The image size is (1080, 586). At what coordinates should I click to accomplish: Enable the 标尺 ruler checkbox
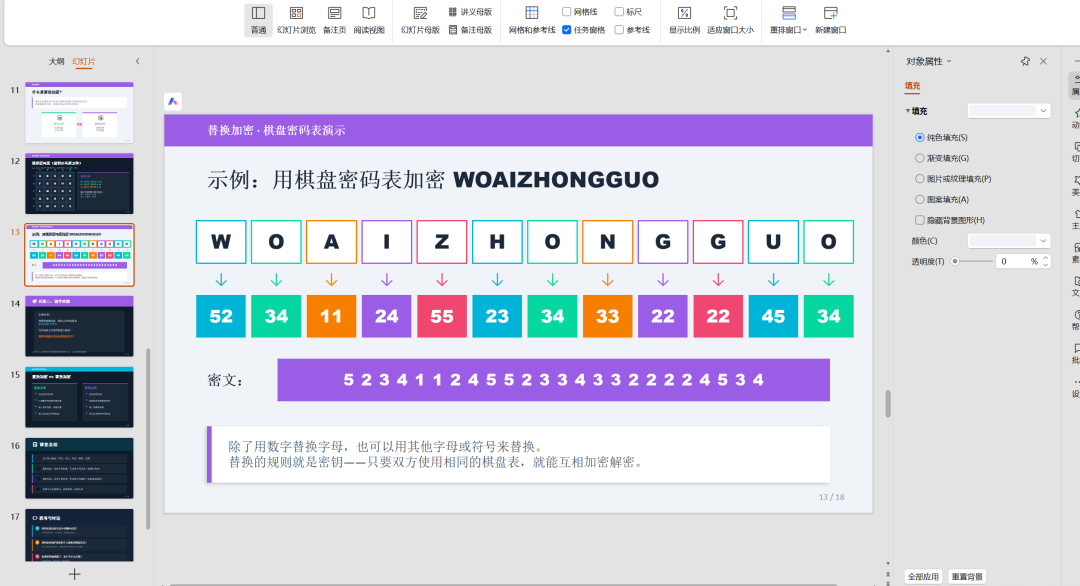[x=619, y=12]
